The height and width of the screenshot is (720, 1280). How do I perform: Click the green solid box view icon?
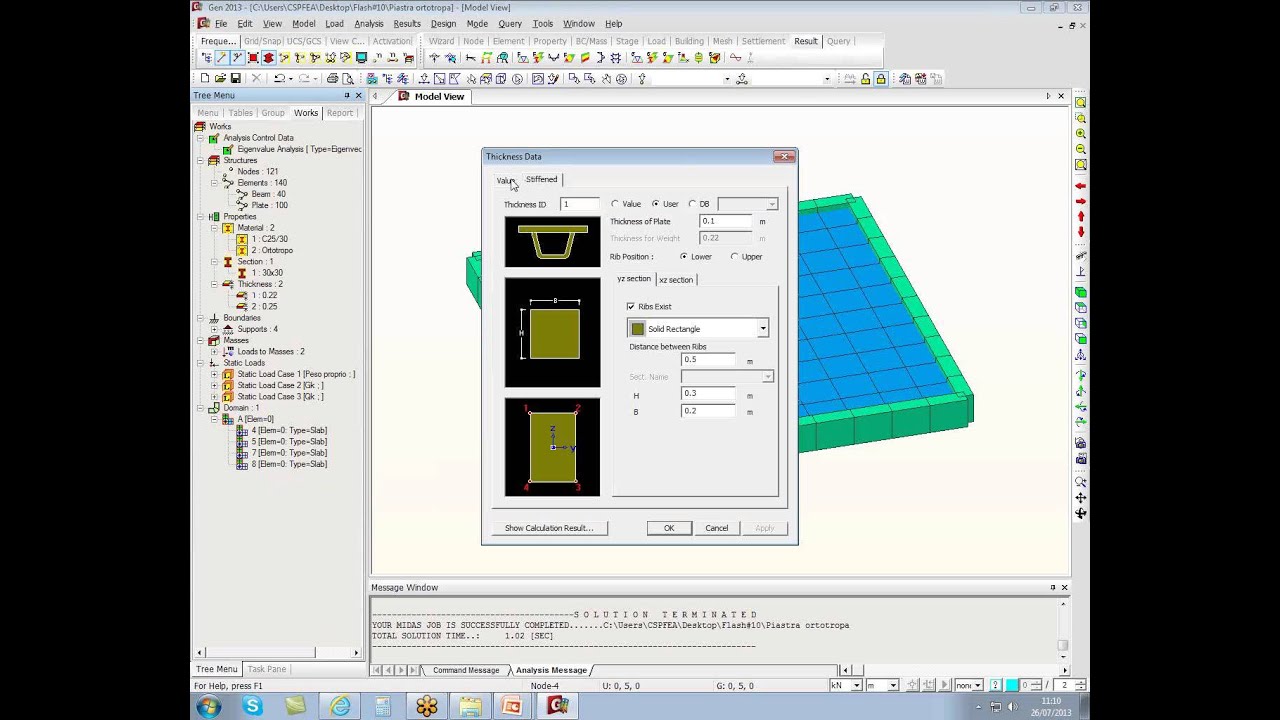1081,292
